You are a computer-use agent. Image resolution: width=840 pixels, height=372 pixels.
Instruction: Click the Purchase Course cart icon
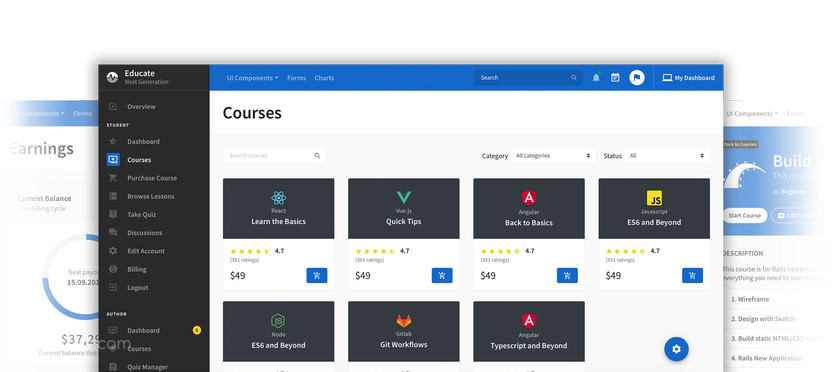(x=113, y=178)
